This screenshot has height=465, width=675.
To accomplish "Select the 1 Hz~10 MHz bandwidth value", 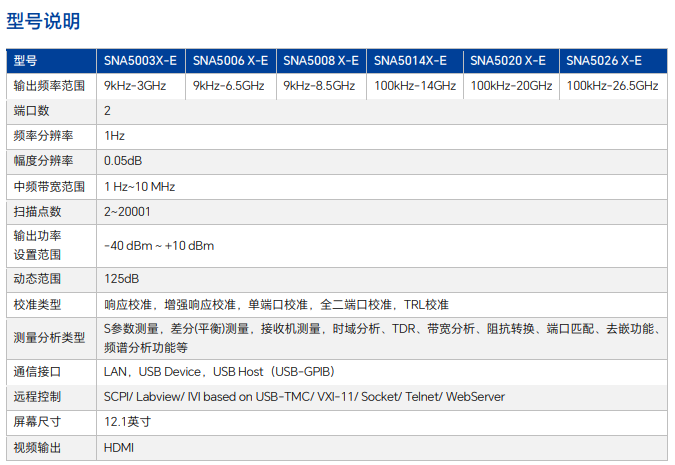I will (140, 186).
